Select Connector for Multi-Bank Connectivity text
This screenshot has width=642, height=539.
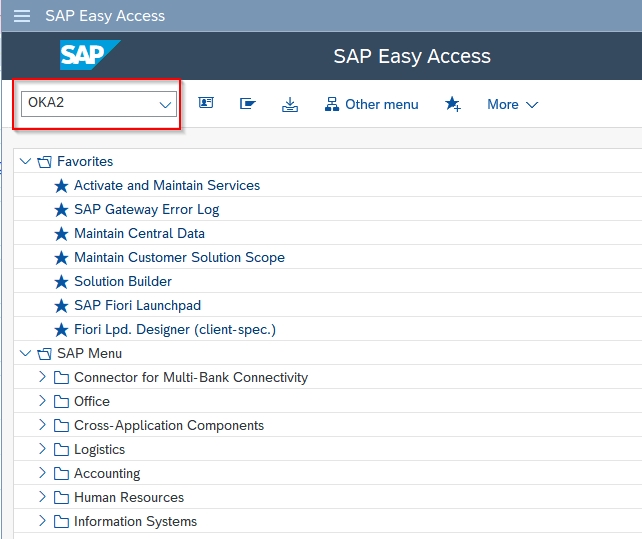point(191,377)
